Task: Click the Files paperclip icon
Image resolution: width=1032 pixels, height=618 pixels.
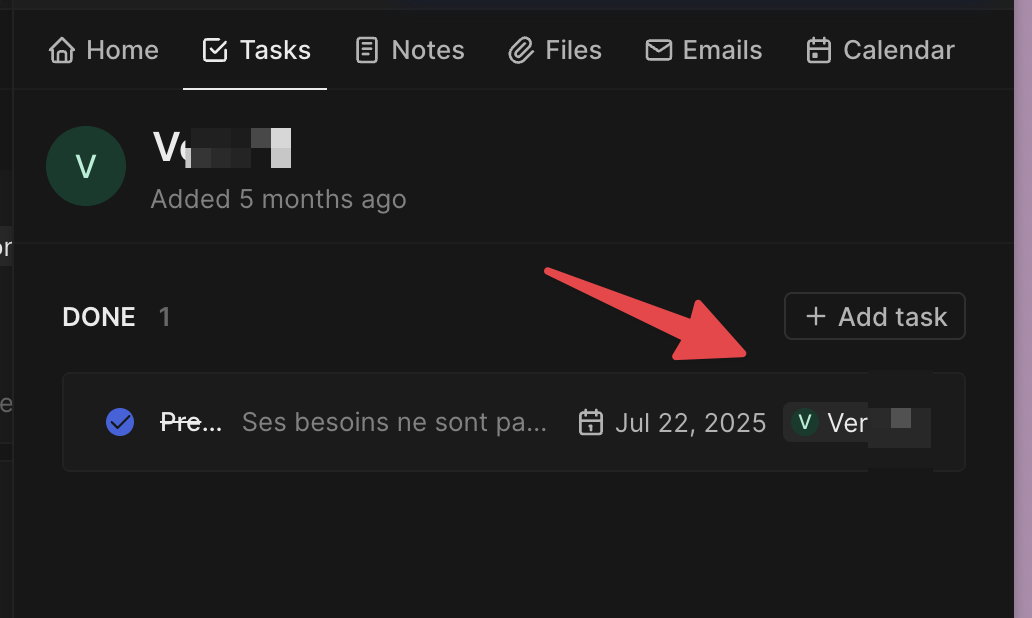Action: pyautogui.click(x=521, y=50)
